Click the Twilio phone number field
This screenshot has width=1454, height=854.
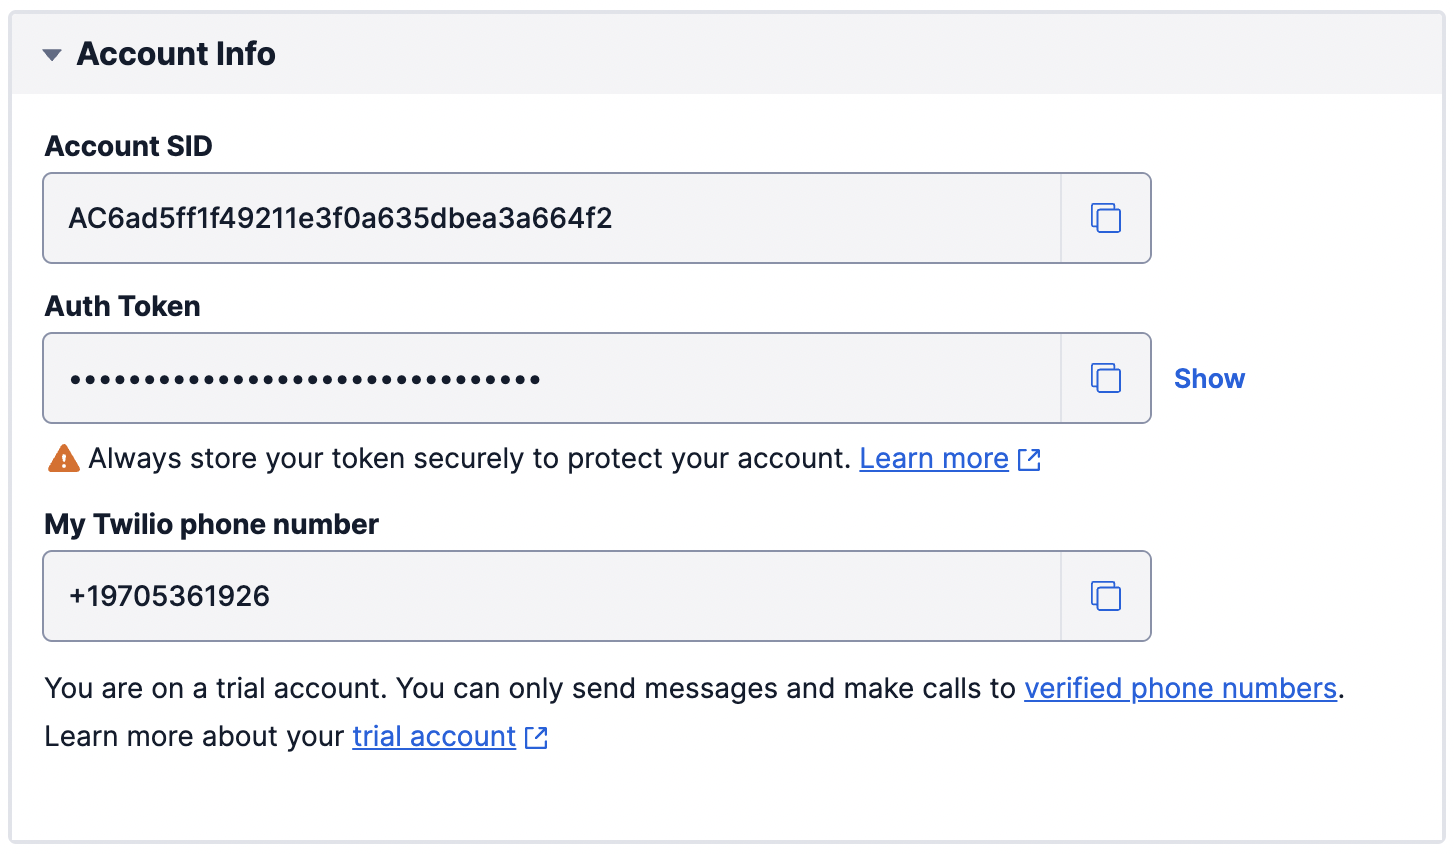coord(550,596)
